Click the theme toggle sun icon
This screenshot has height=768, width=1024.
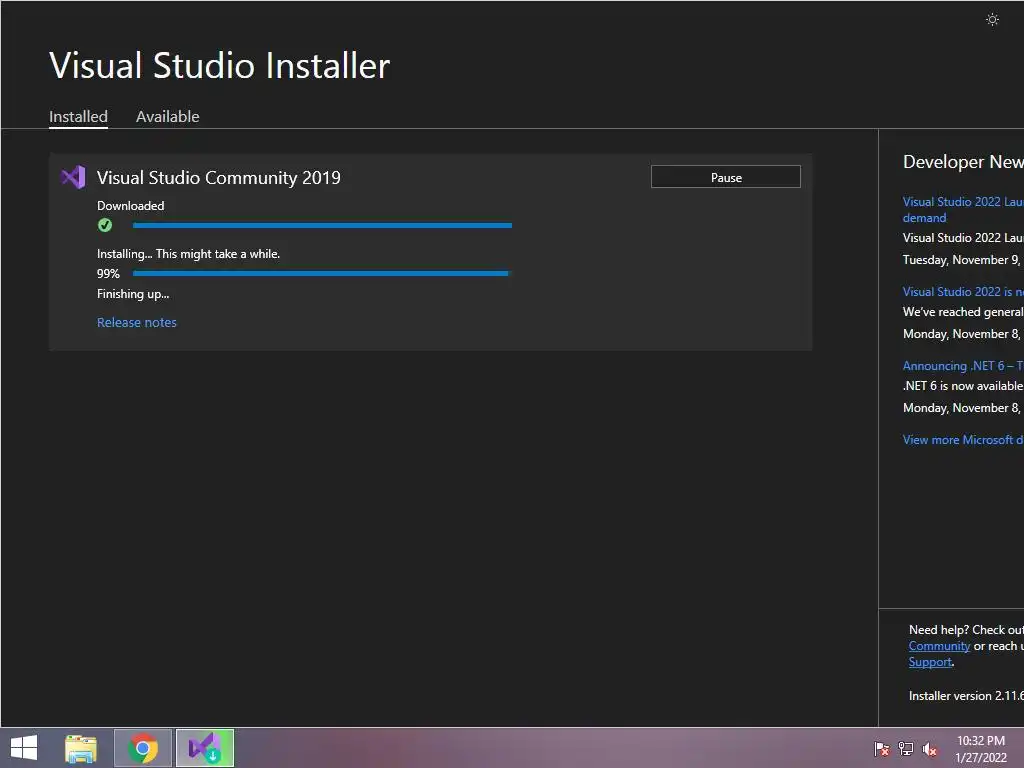992,20
